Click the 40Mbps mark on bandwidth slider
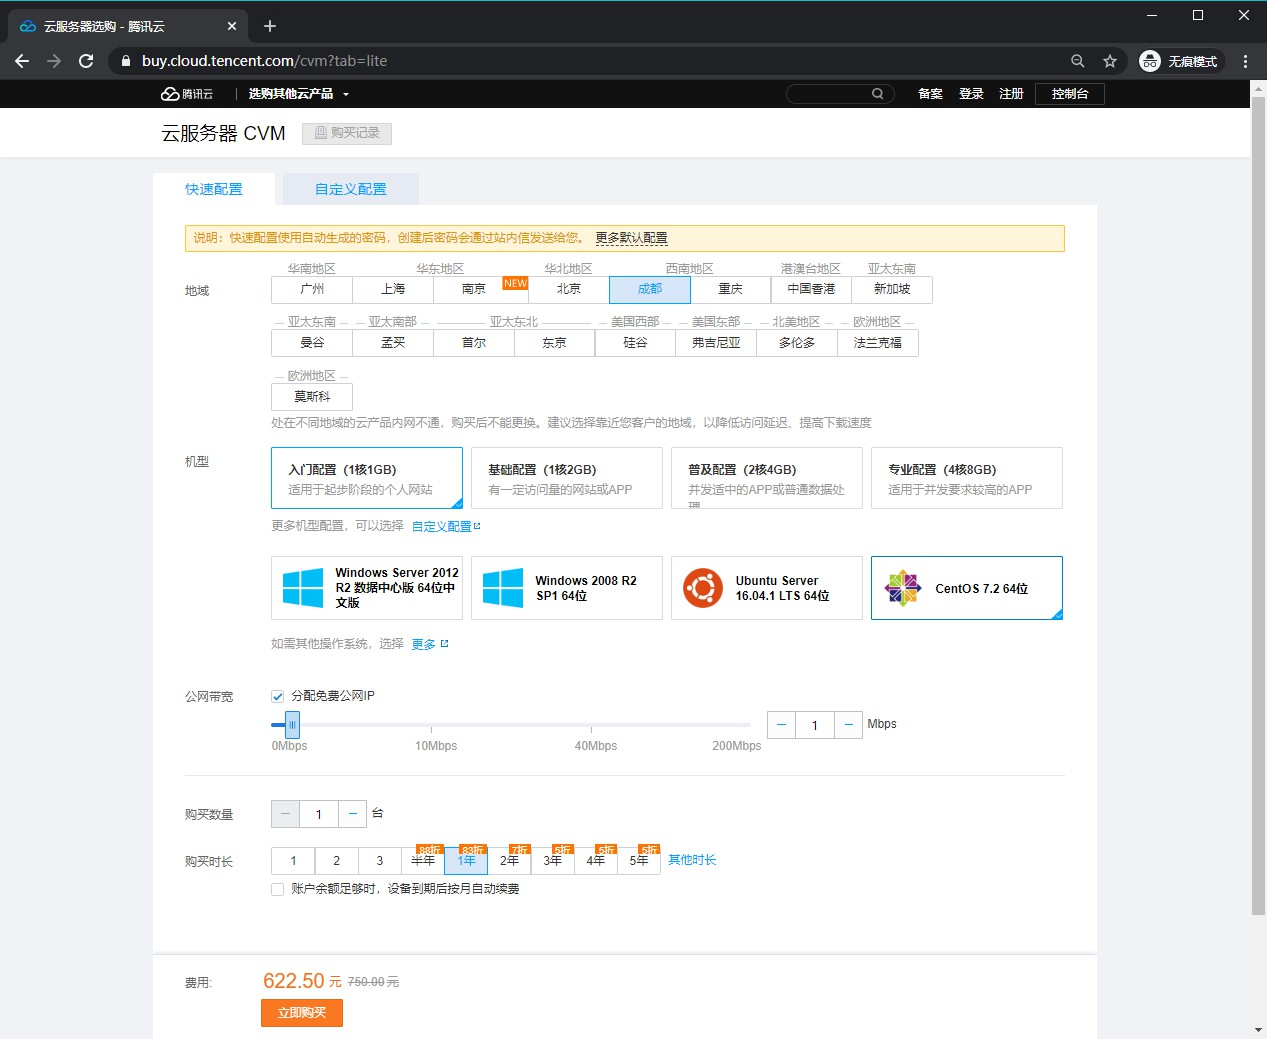The width and height of the screenshot is (1267, 1039). (595, 746)
